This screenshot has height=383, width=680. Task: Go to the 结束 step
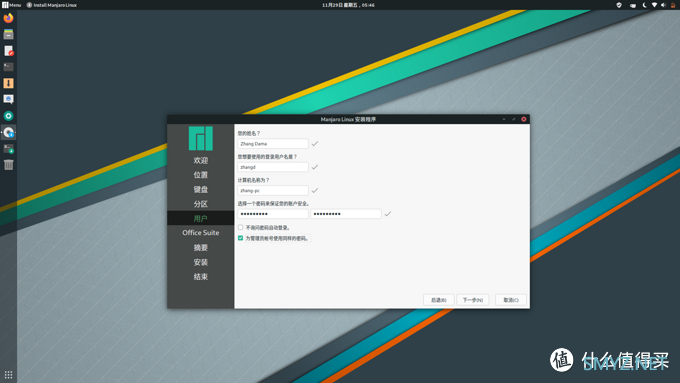tap(201, 276)
